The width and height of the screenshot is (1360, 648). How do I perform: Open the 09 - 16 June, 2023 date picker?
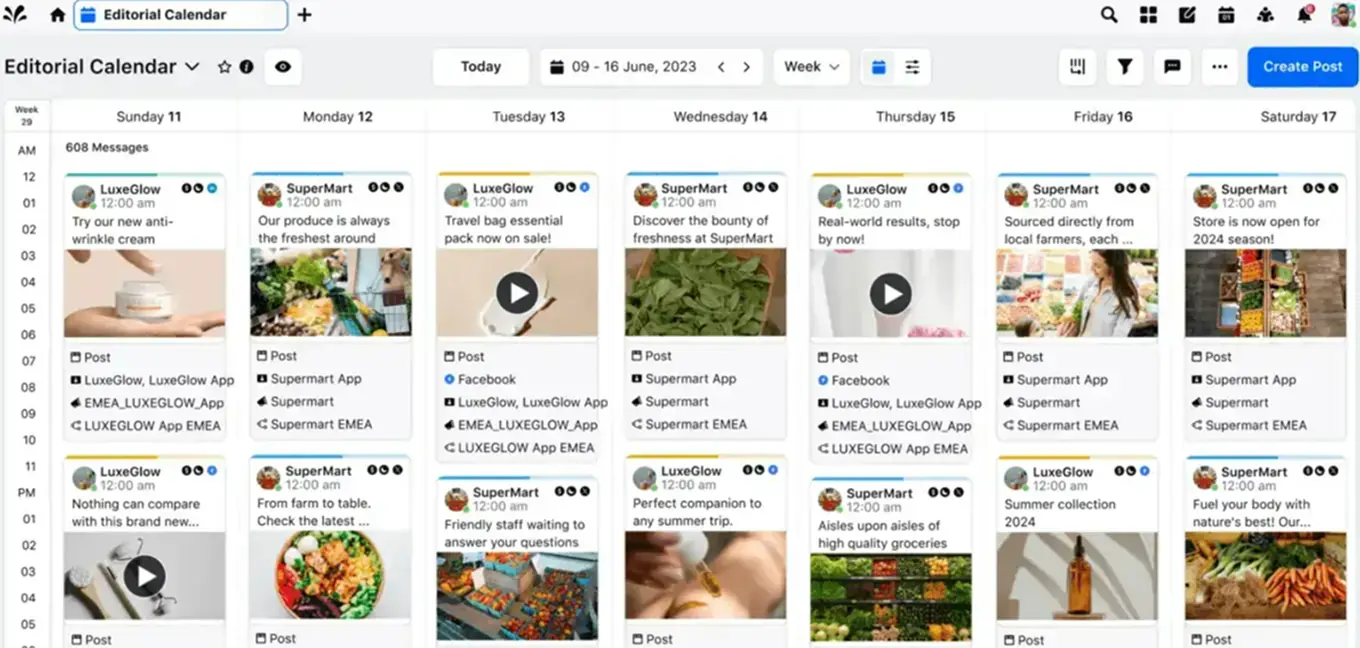(623, 67)
